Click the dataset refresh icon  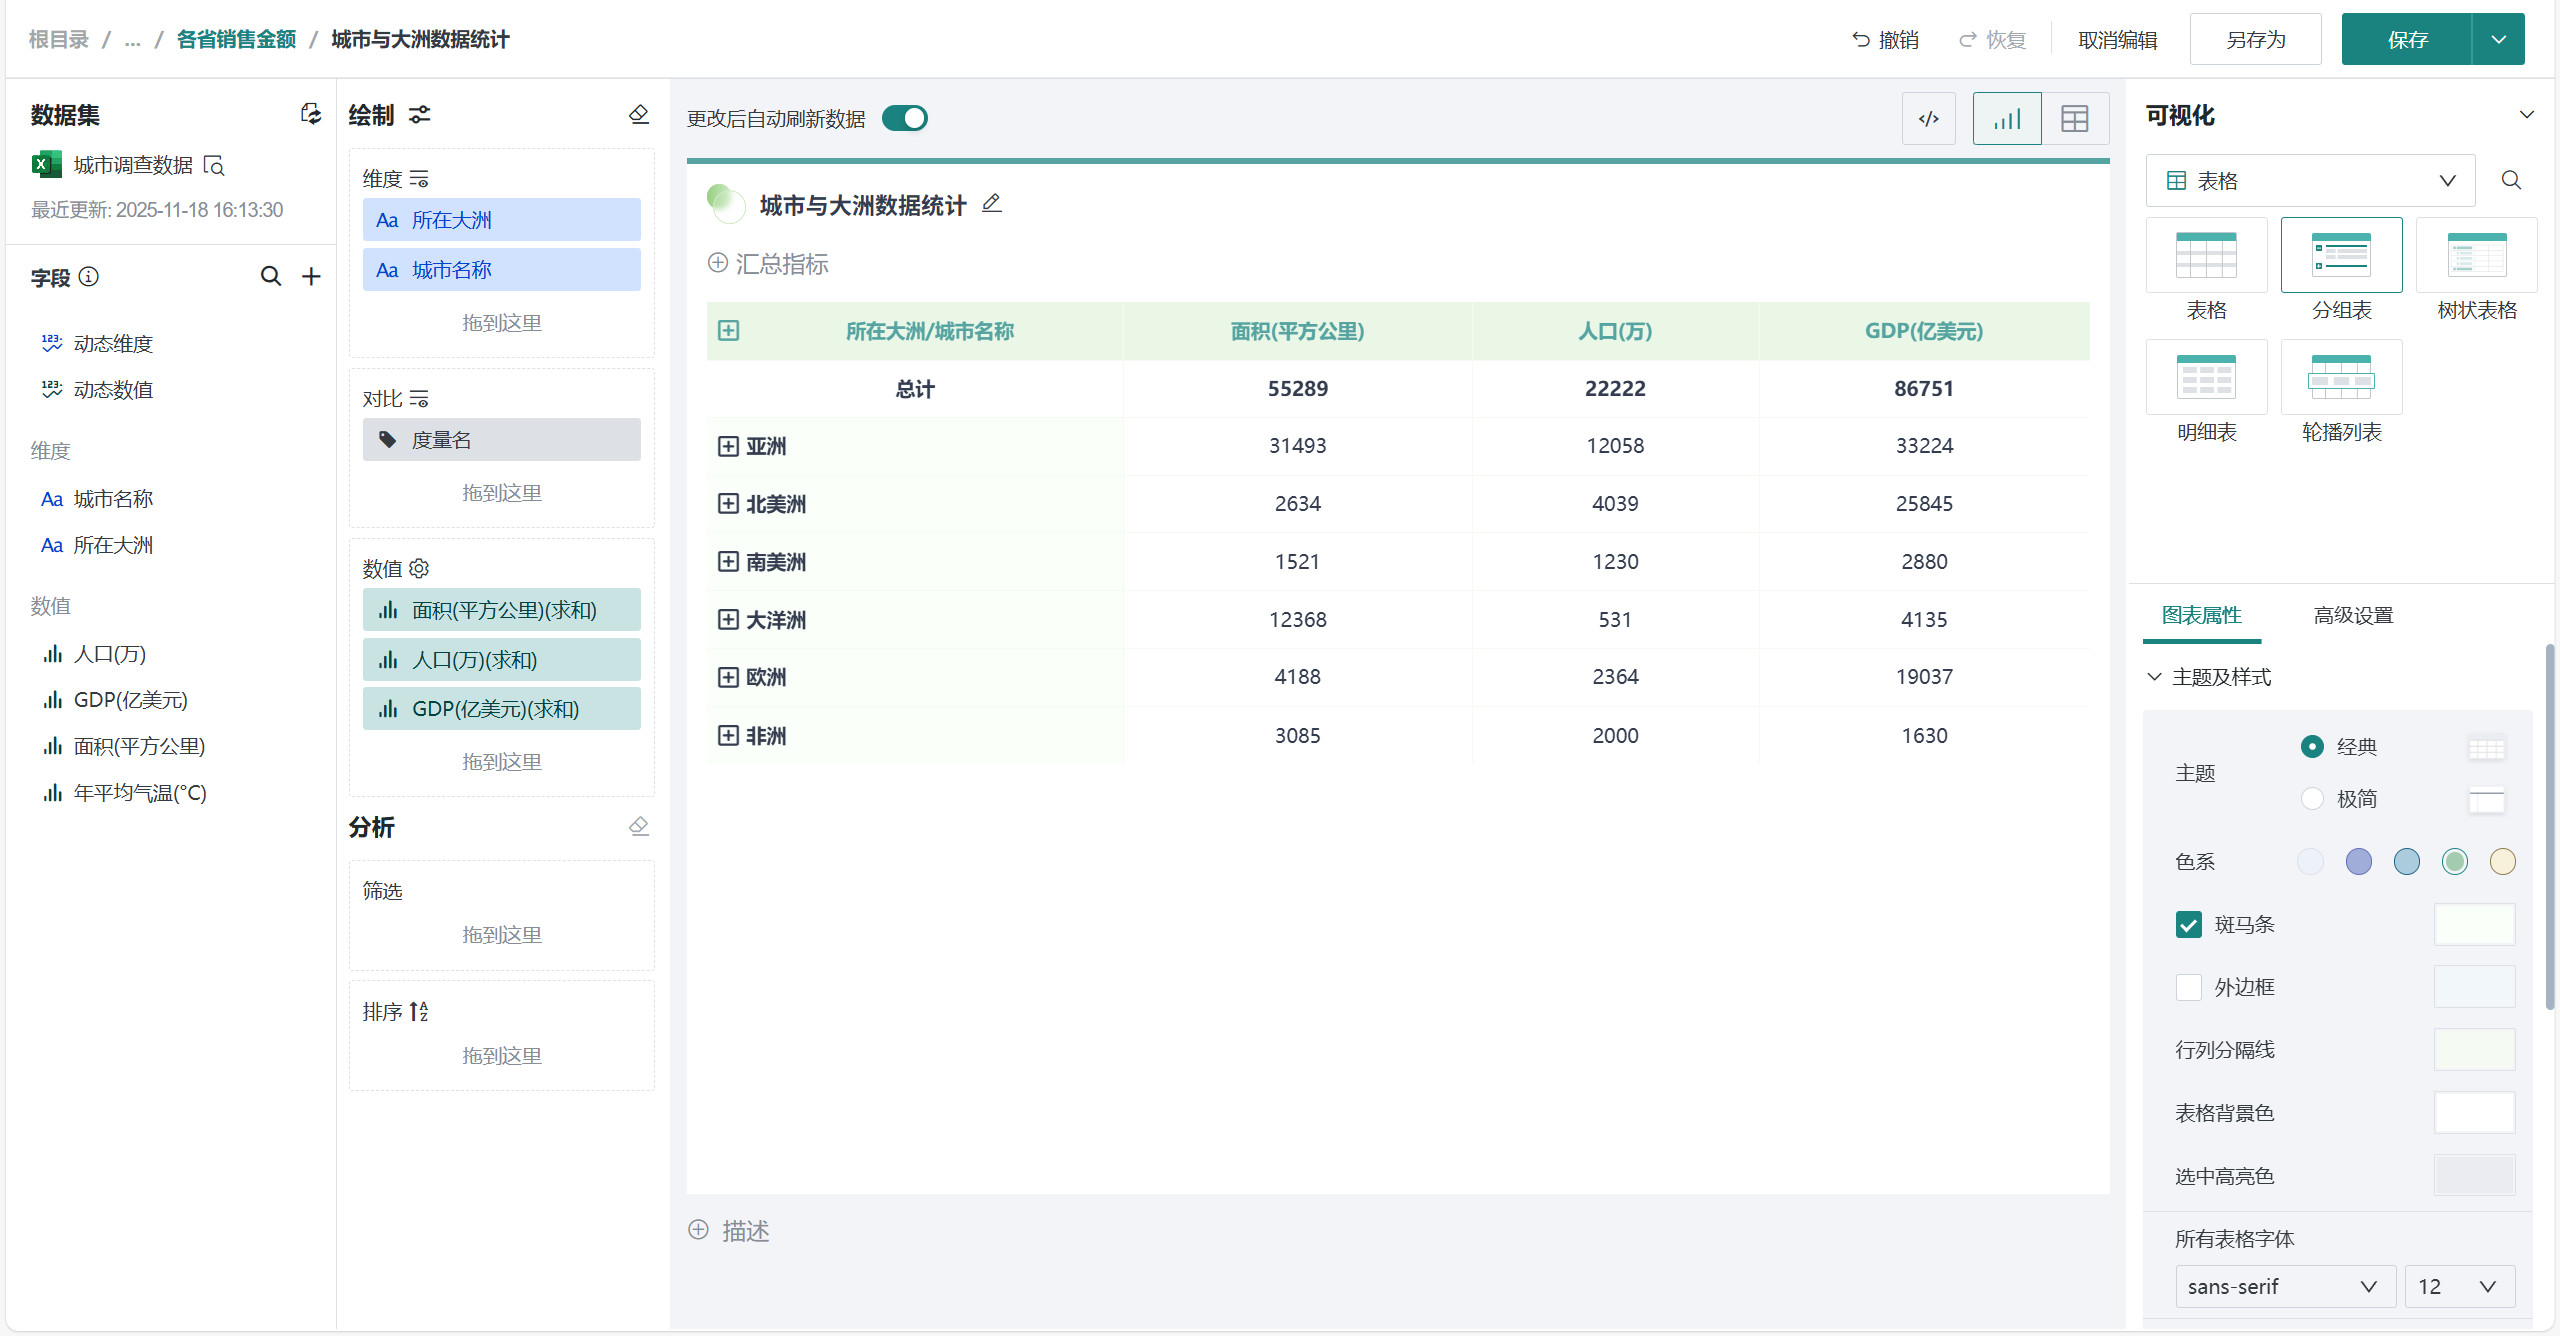pyautogui.click(x=311, y=114)
